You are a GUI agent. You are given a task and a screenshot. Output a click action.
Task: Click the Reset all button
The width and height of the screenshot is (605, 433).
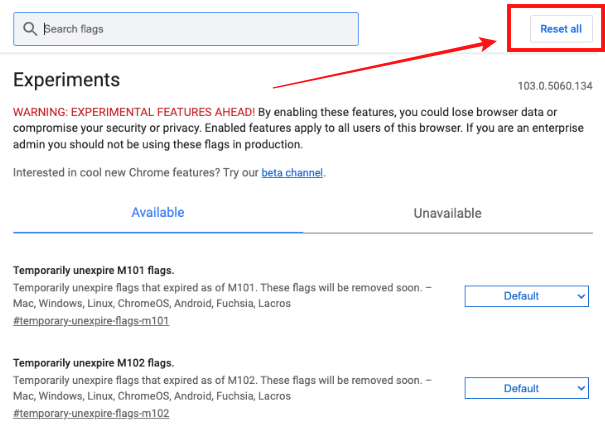click(x=561, y=29)
